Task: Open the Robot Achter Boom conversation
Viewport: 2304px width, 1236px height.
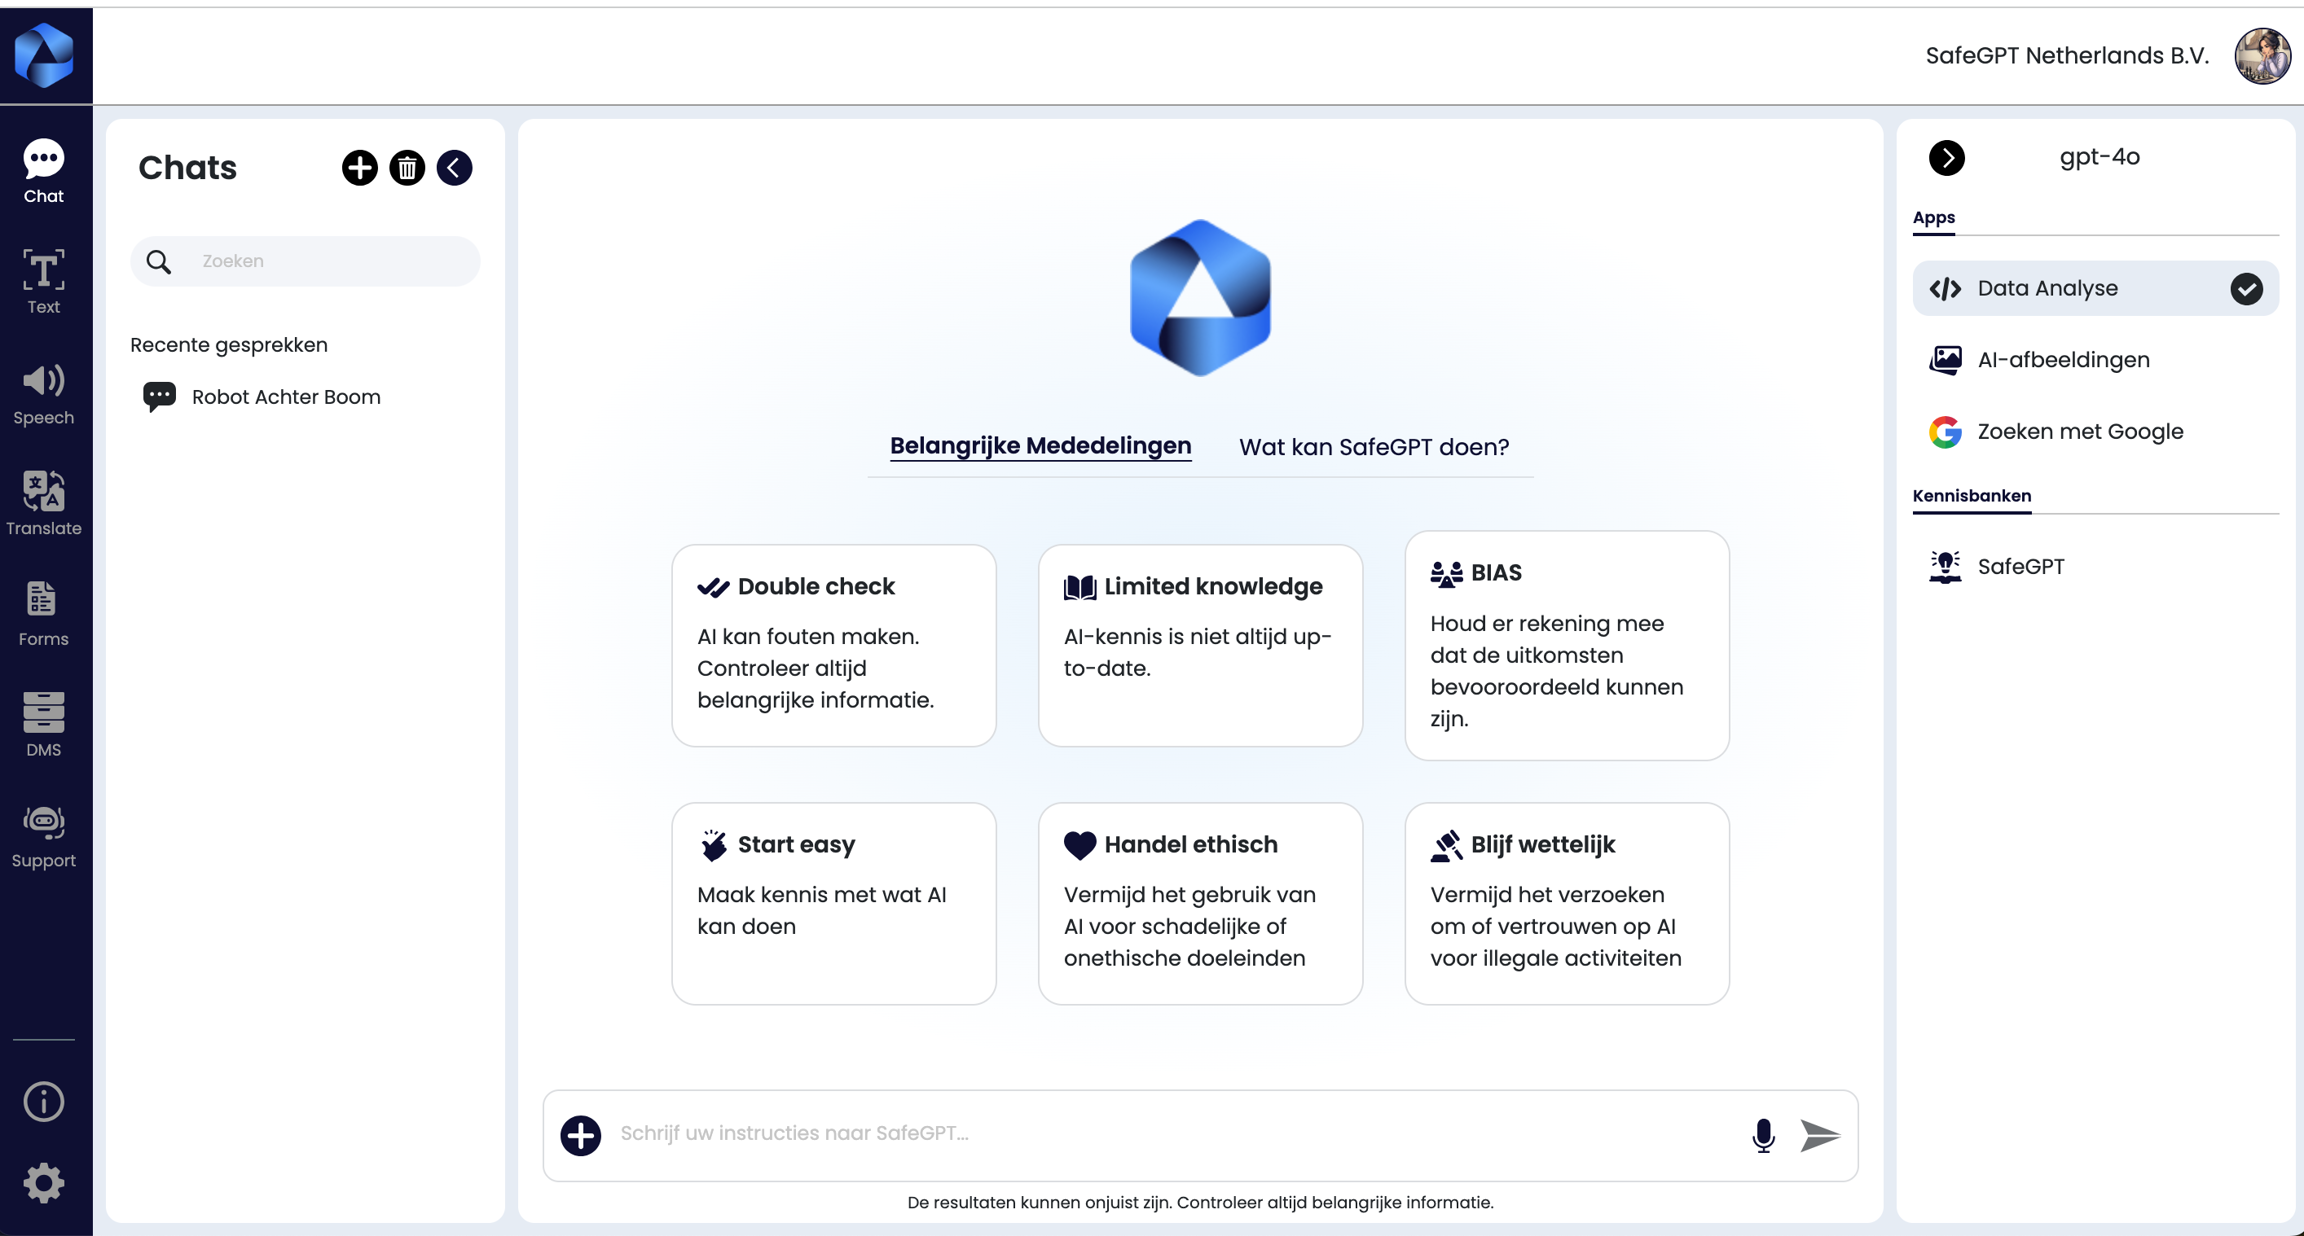Action: (285, 397)
